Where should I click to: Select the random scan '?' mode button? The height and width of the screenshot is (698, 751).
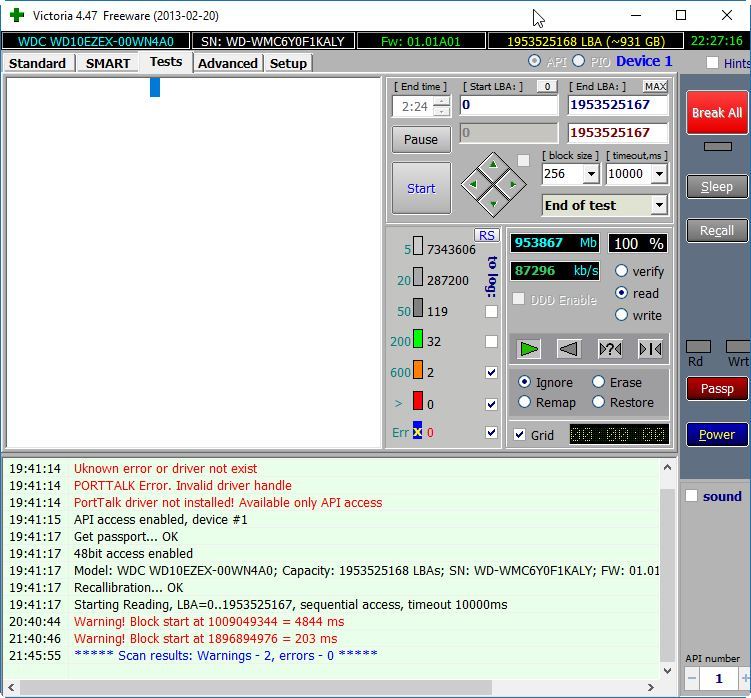(x=610, y=349)
